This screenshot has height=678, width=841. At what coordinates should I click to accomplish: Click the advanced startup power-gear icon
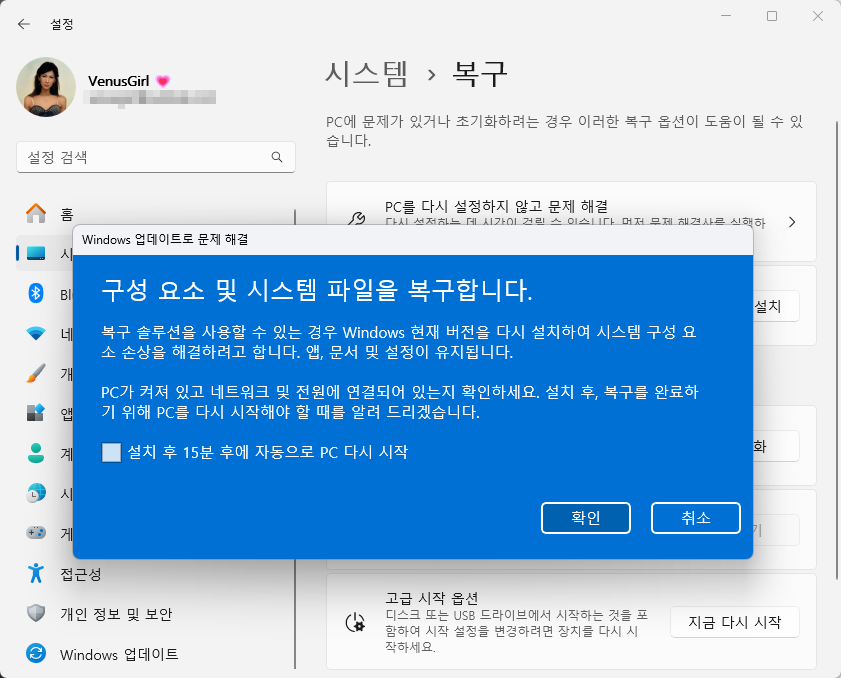coord(355,622)
